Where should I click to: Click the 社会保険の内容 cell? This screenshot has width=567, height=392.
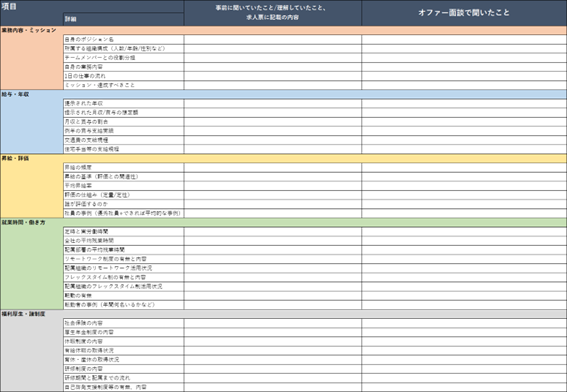123,323
